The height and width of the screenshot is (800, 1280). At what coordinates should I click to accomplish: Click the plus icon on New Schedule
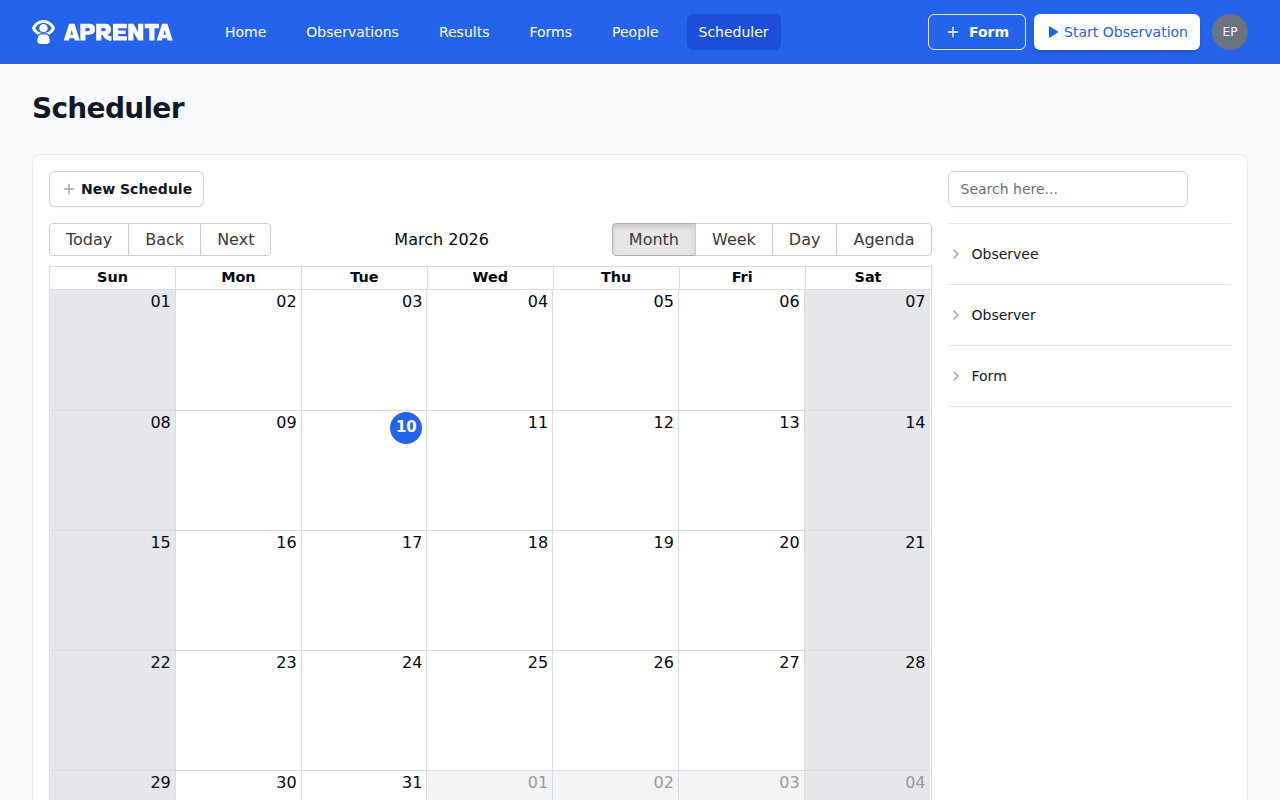[x=68, y=188]
